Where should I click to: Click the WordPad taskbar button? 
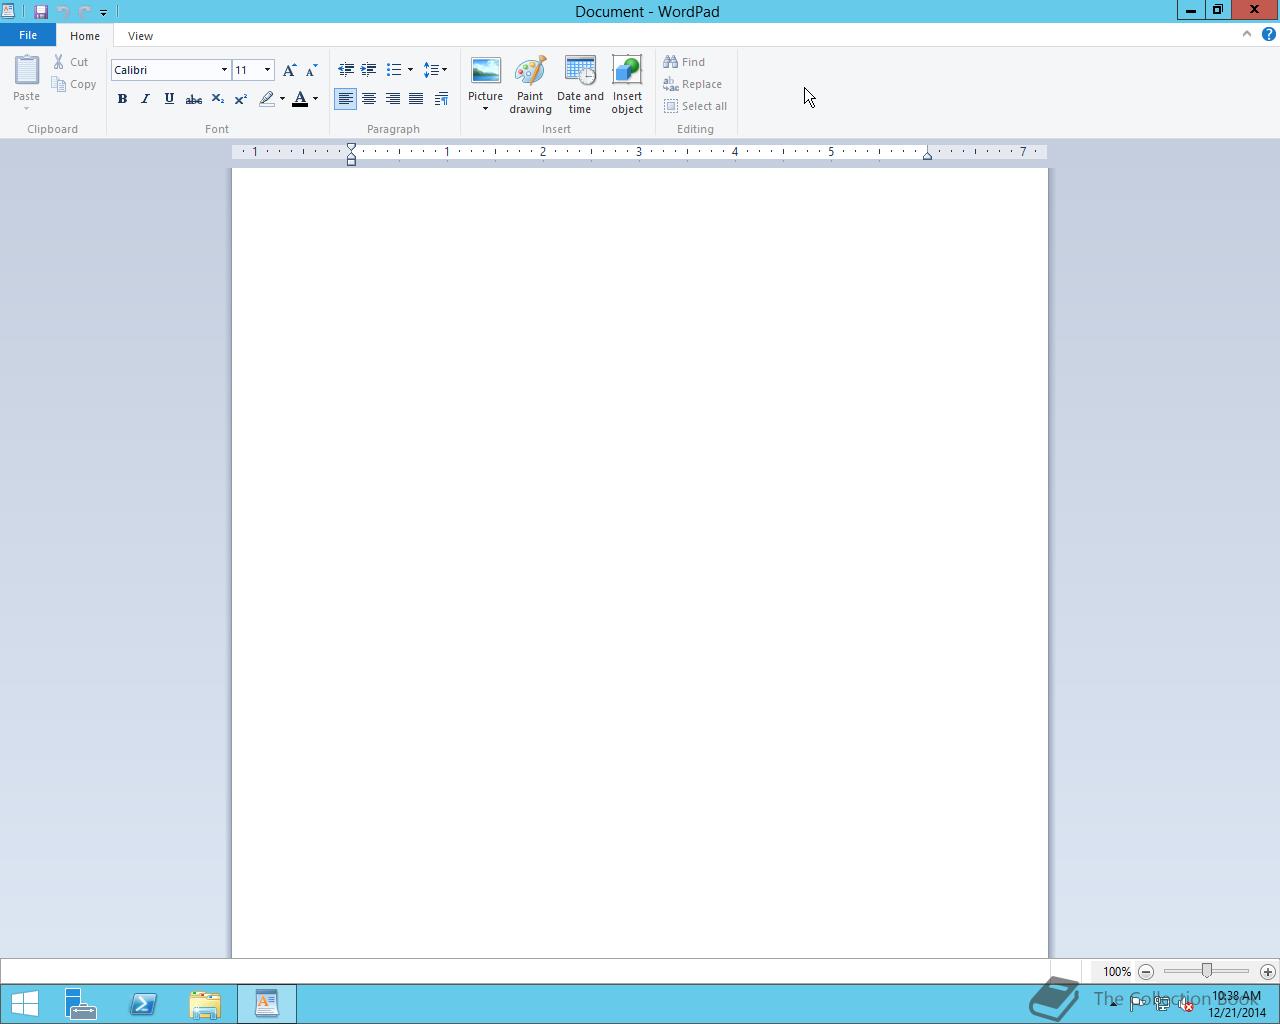pyautogui.click(x=267, y=1004)
